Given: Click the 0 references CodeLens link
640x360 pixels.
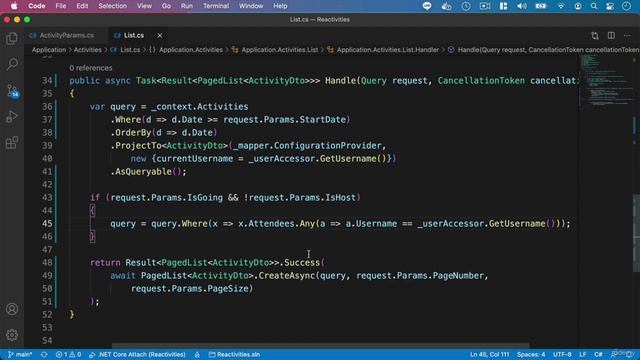Looking at the screenshot, I should 91,68.
